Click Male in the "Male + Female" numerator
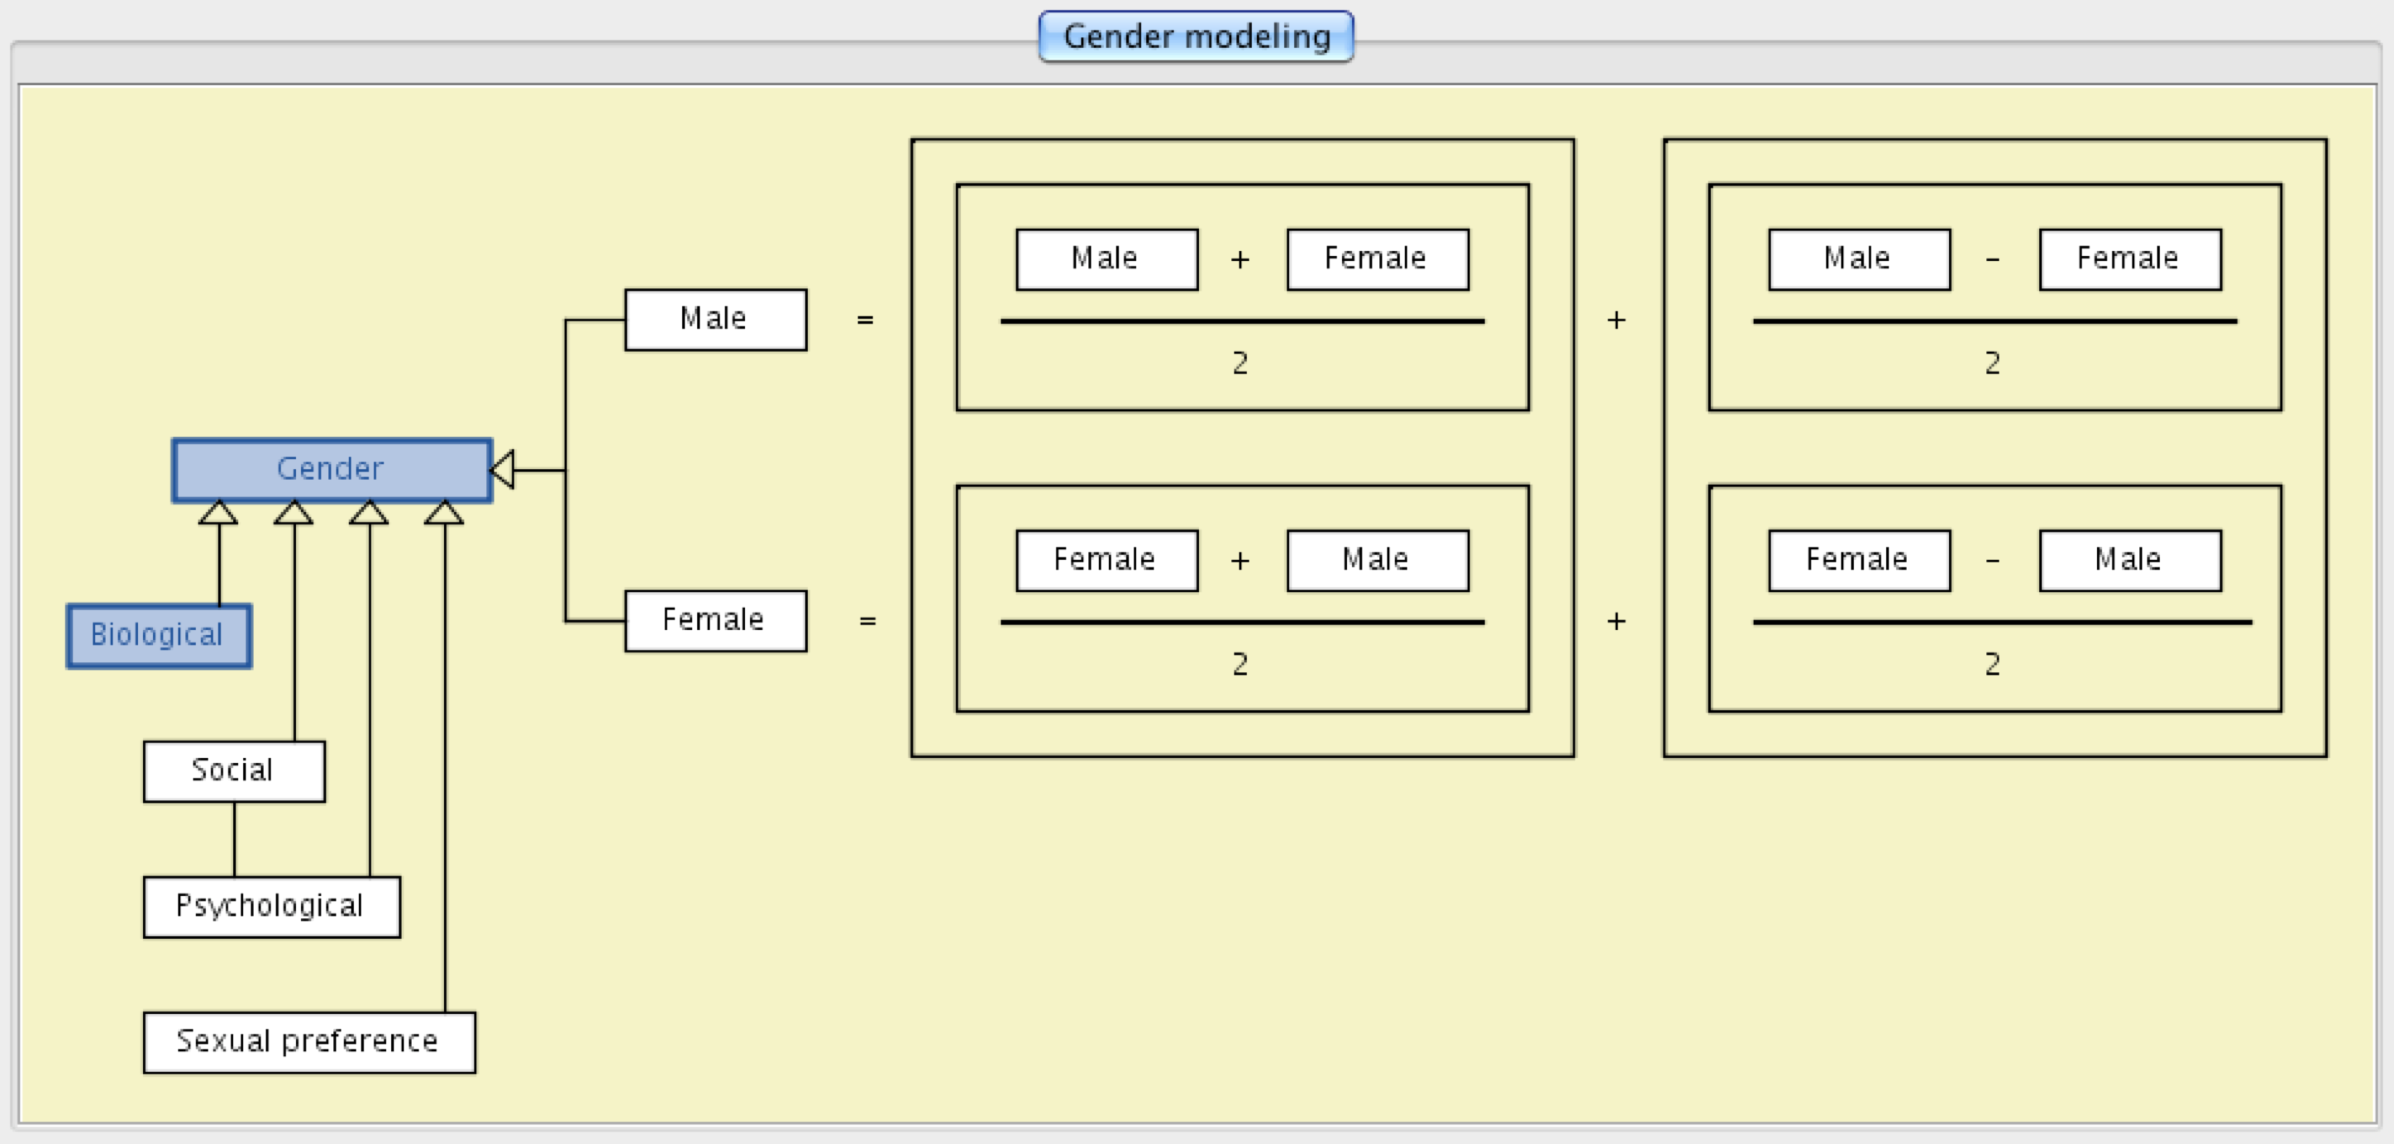This screenshot has height=1144, width=2394. 1106,259
